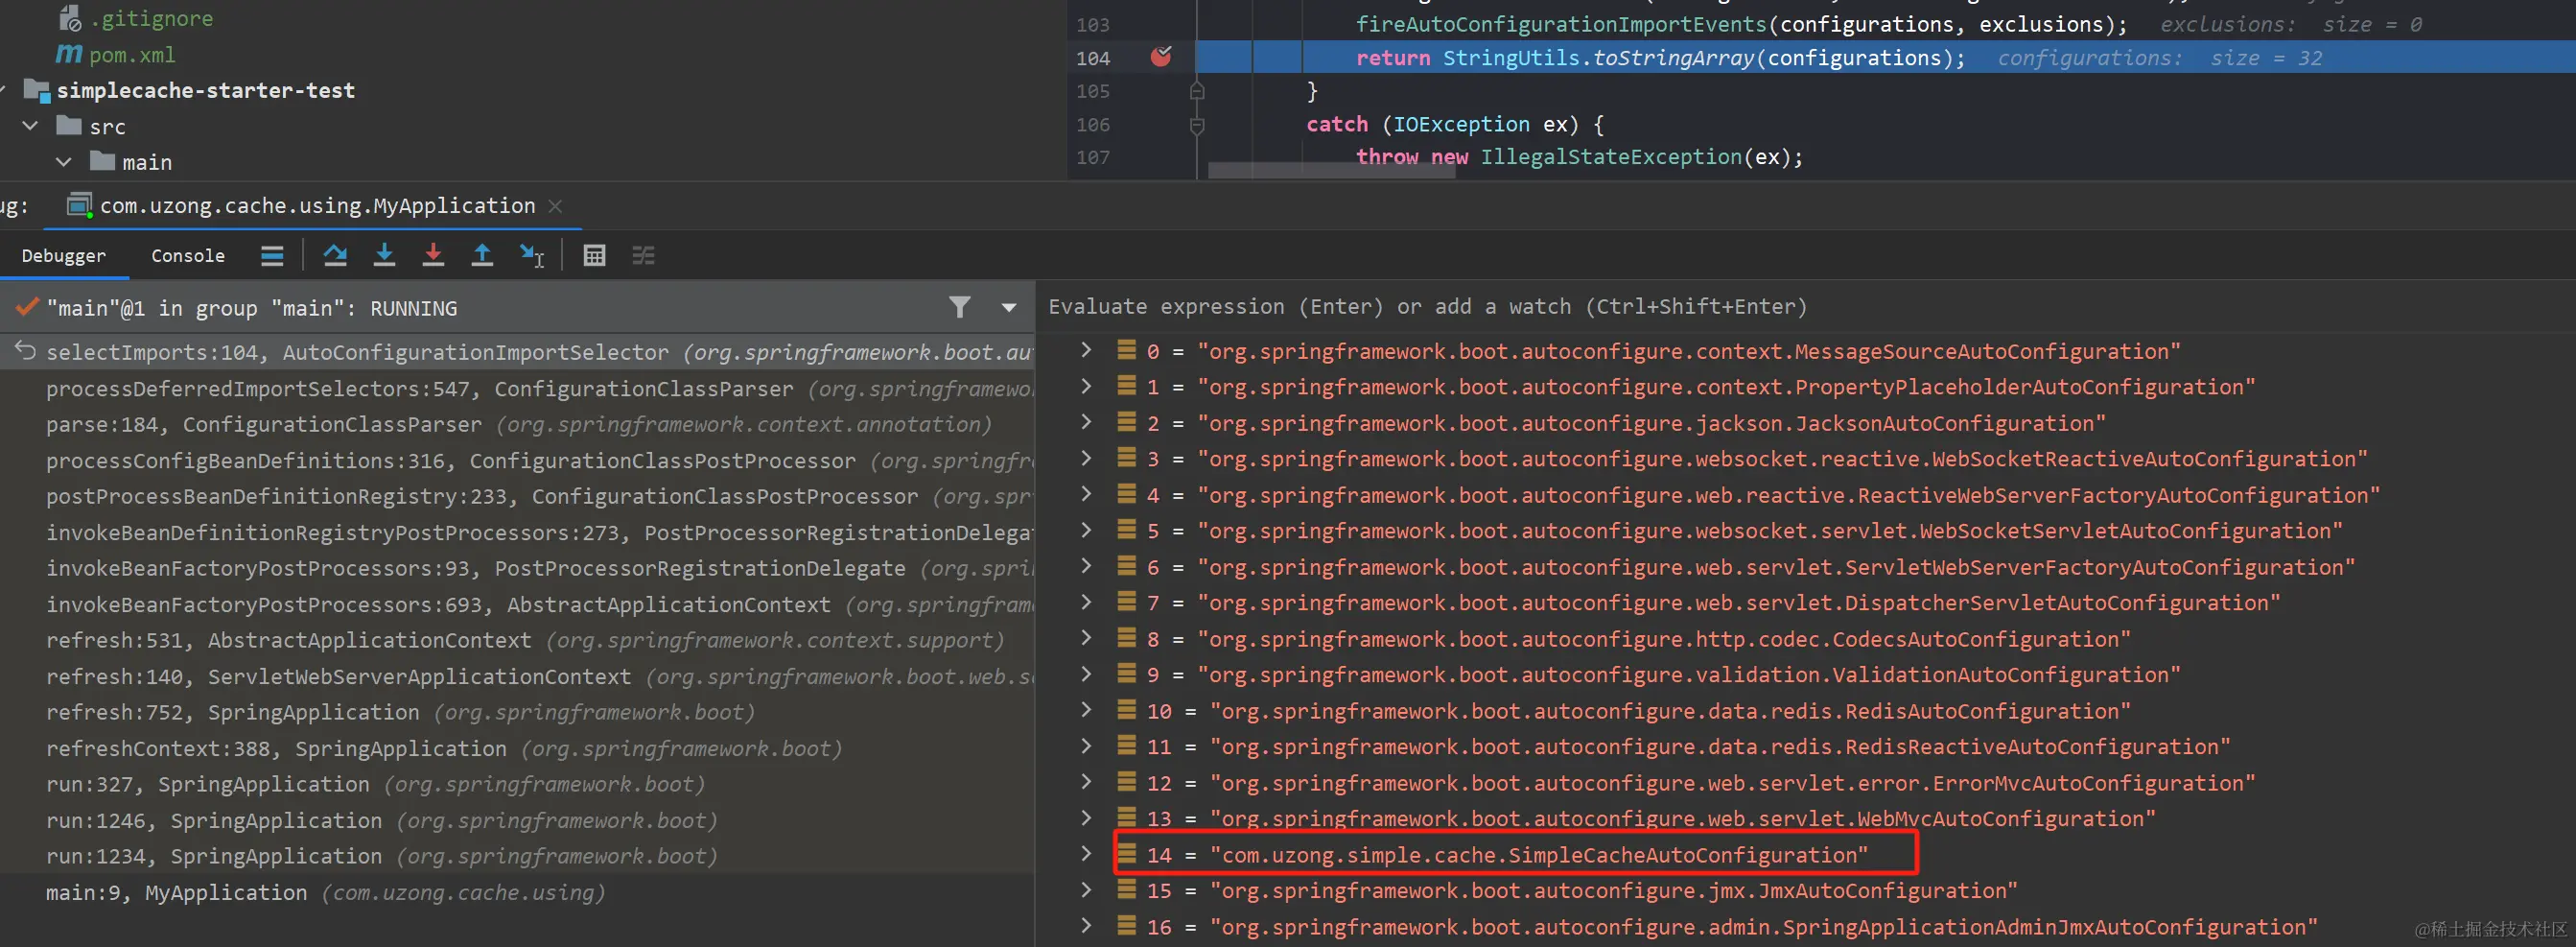The width and height of the screenshot is (2576, 947).
Task: Select the refreshContext:388 SpringApplication frame
Action: (x=517, y=748)
